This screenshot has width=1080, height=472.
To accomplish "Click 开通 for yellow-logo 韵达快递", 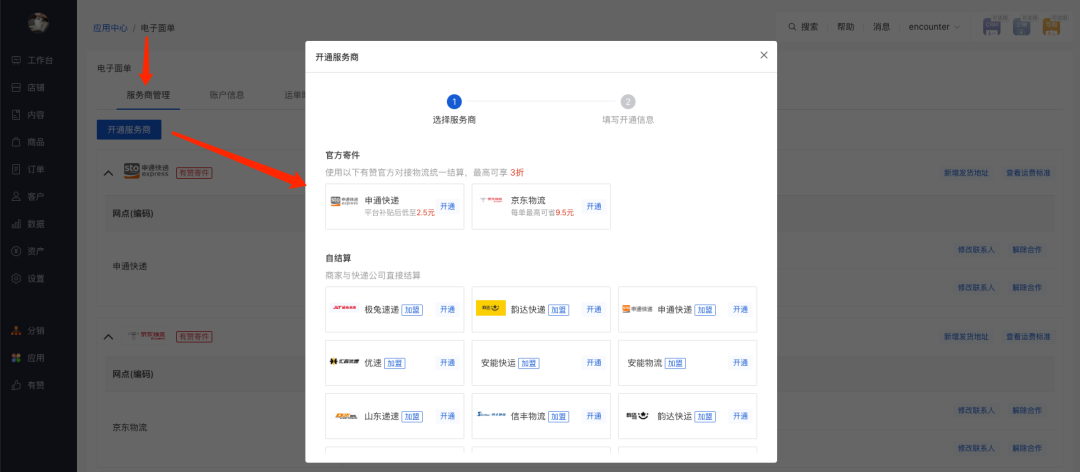I will [594, 309].
